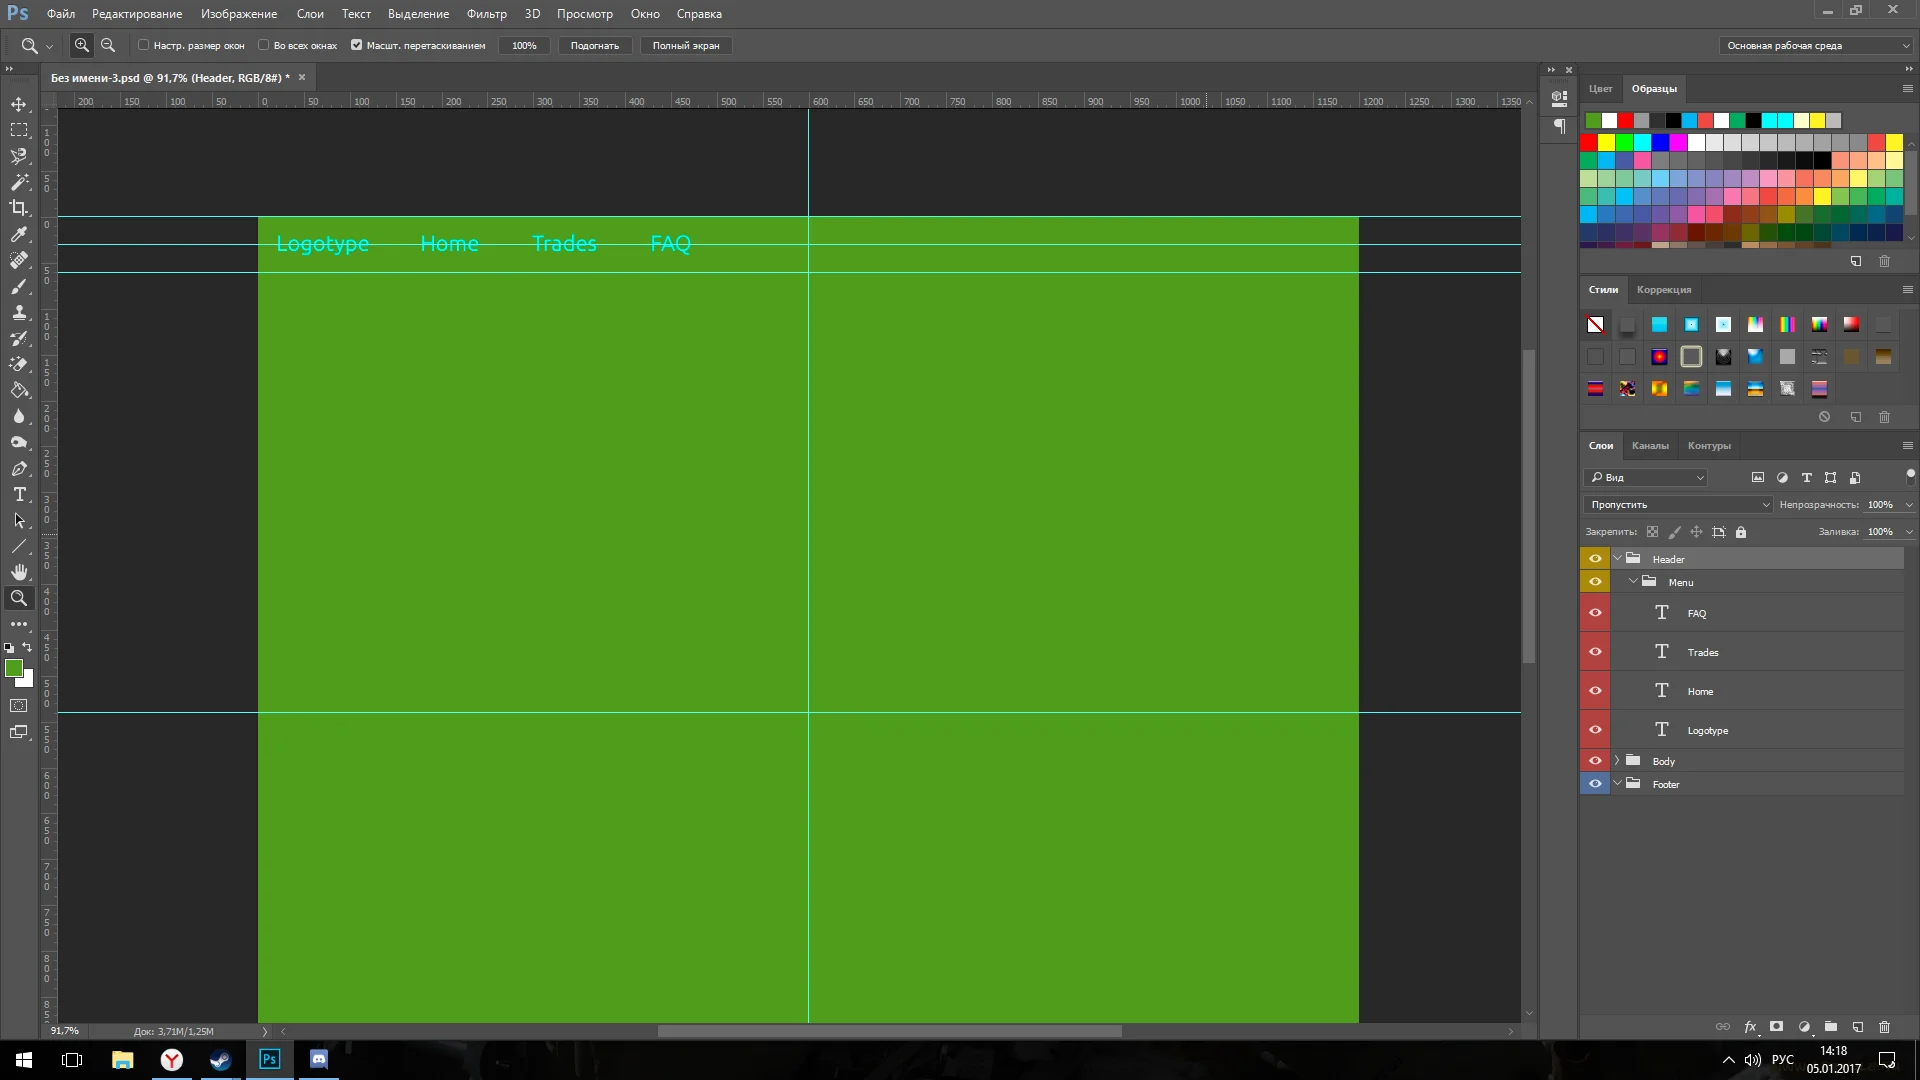Collapse the Menu layer group
The image size is (1920, 1080).
coord(1633,582)
